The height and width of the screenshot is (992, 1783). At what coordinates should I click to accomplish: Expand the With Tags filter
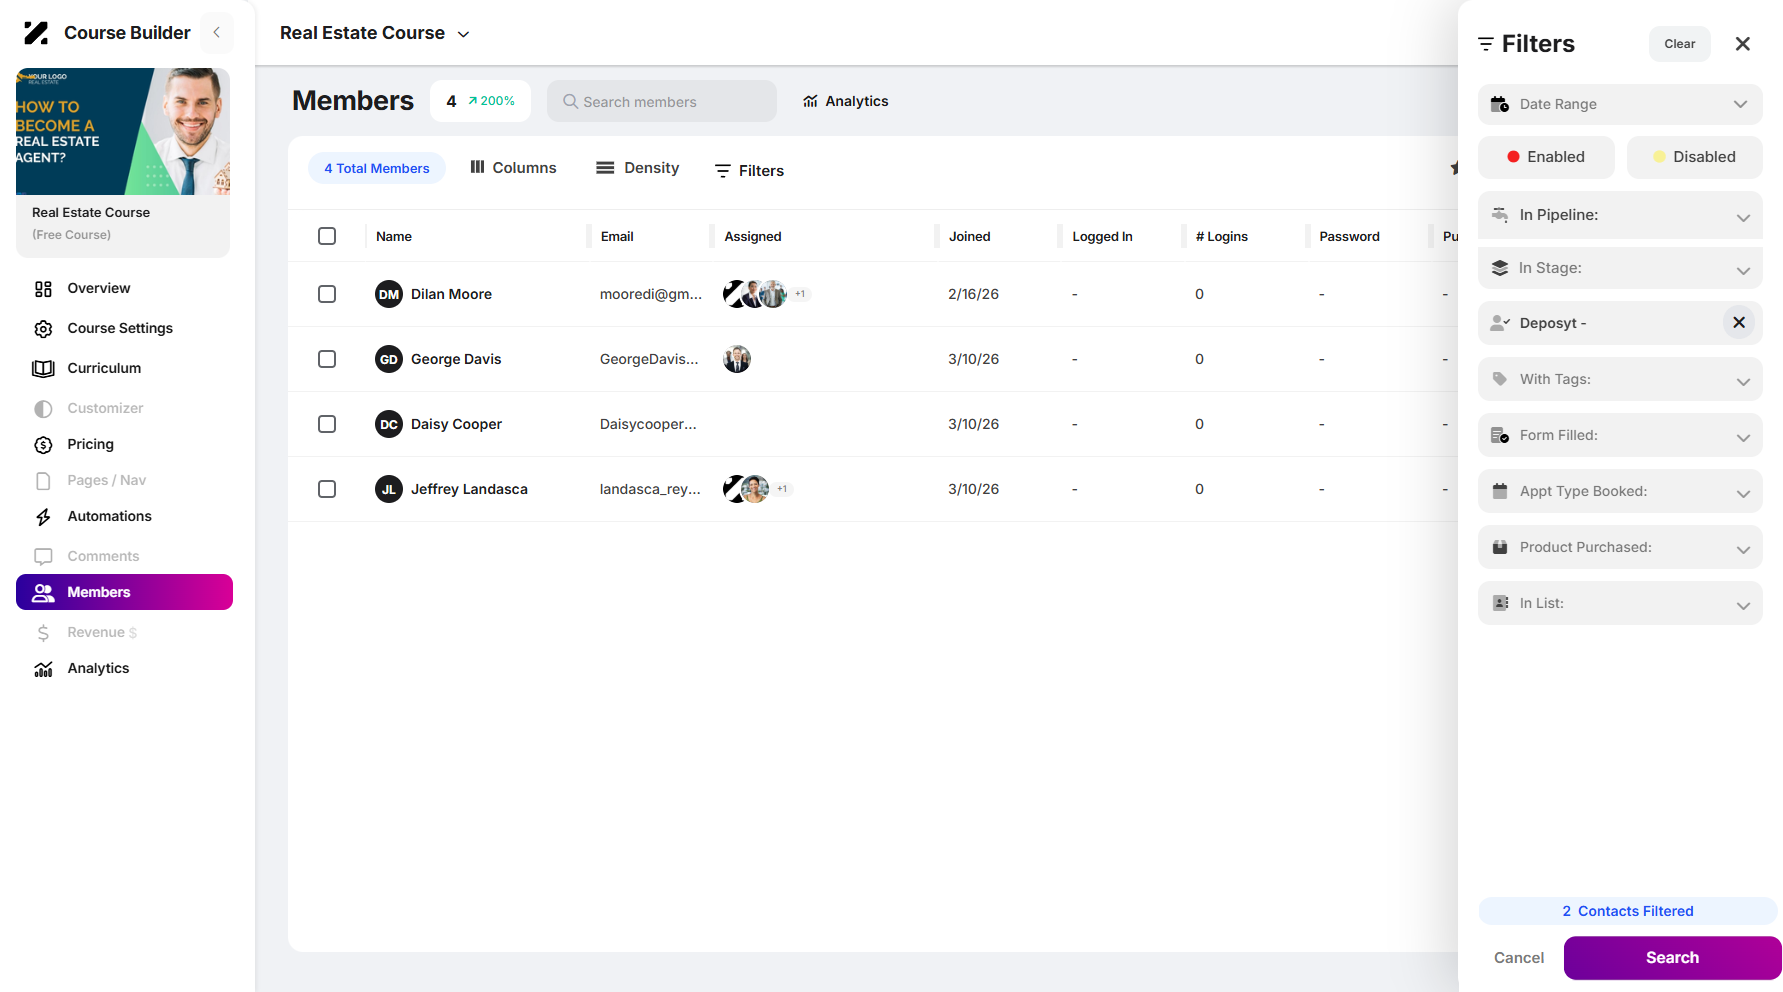coord(1620,379)
